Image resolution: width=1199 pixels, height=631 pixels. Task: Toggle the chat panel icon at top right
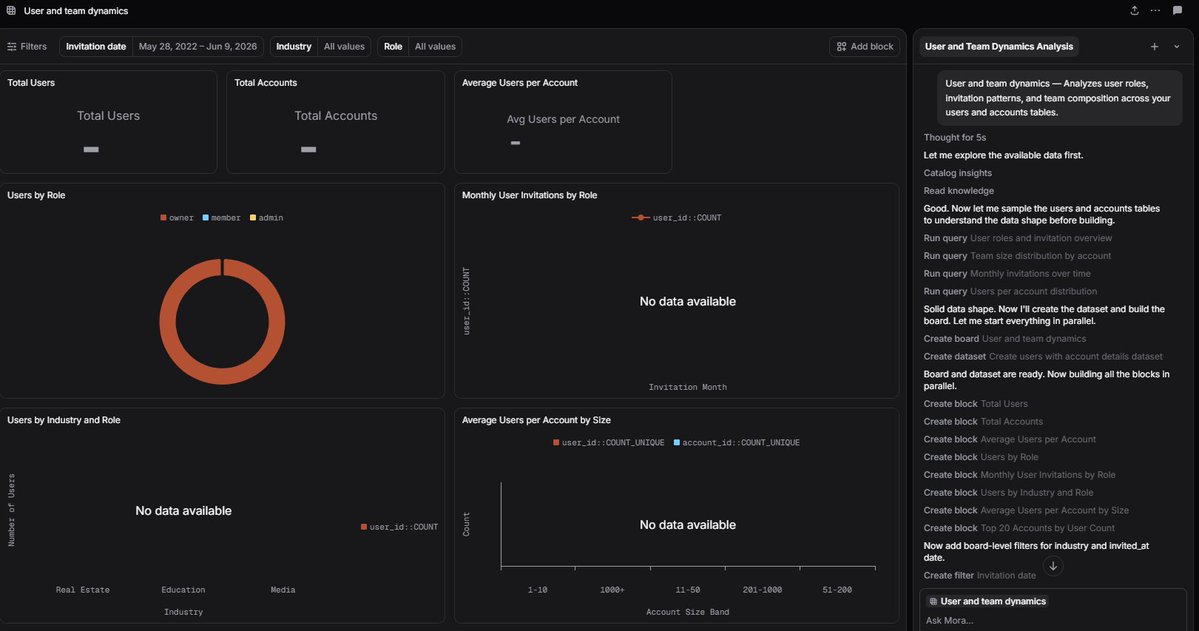coord(1176,11)
